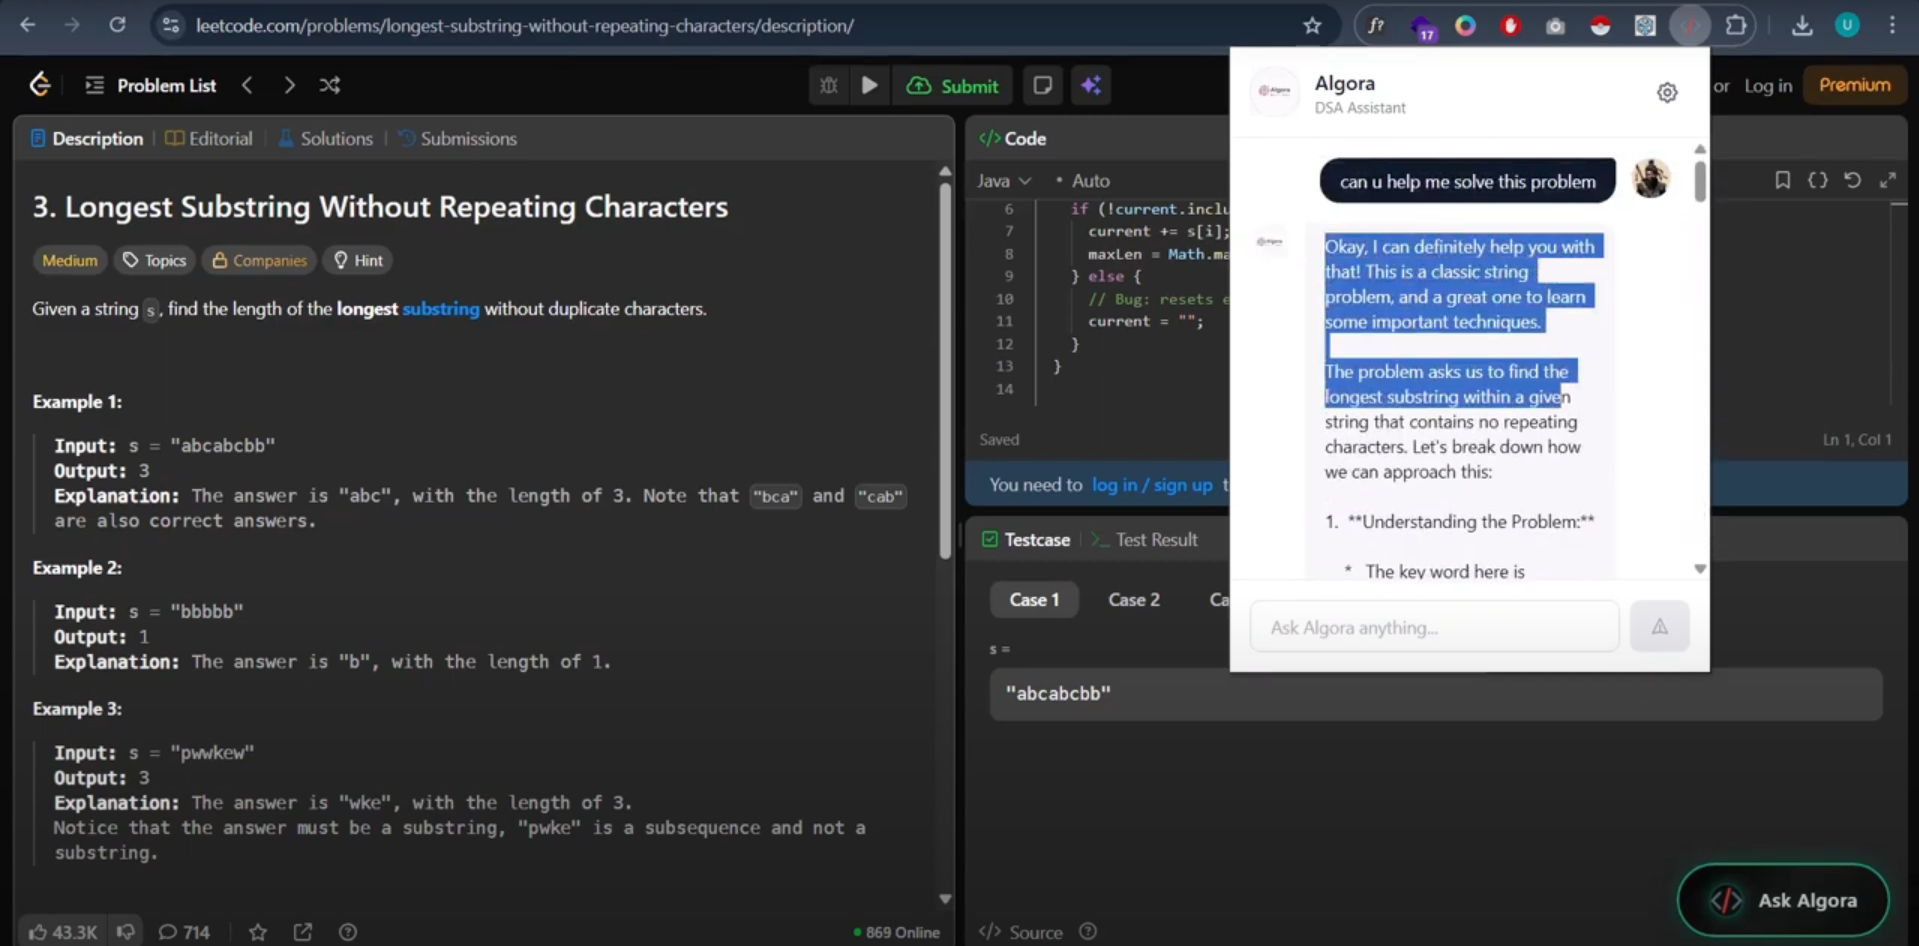The height and width of the screenshot is (946, 1919).
Task: Open the Chrome three-dot menu
Action: 1892,26
